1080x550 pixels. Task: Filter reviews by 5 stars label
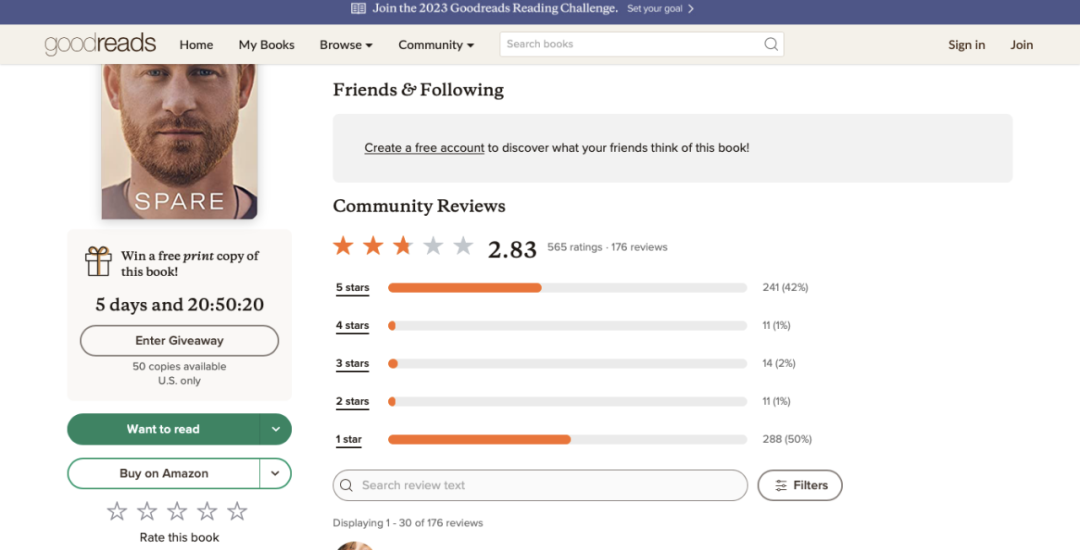(352, 288)
